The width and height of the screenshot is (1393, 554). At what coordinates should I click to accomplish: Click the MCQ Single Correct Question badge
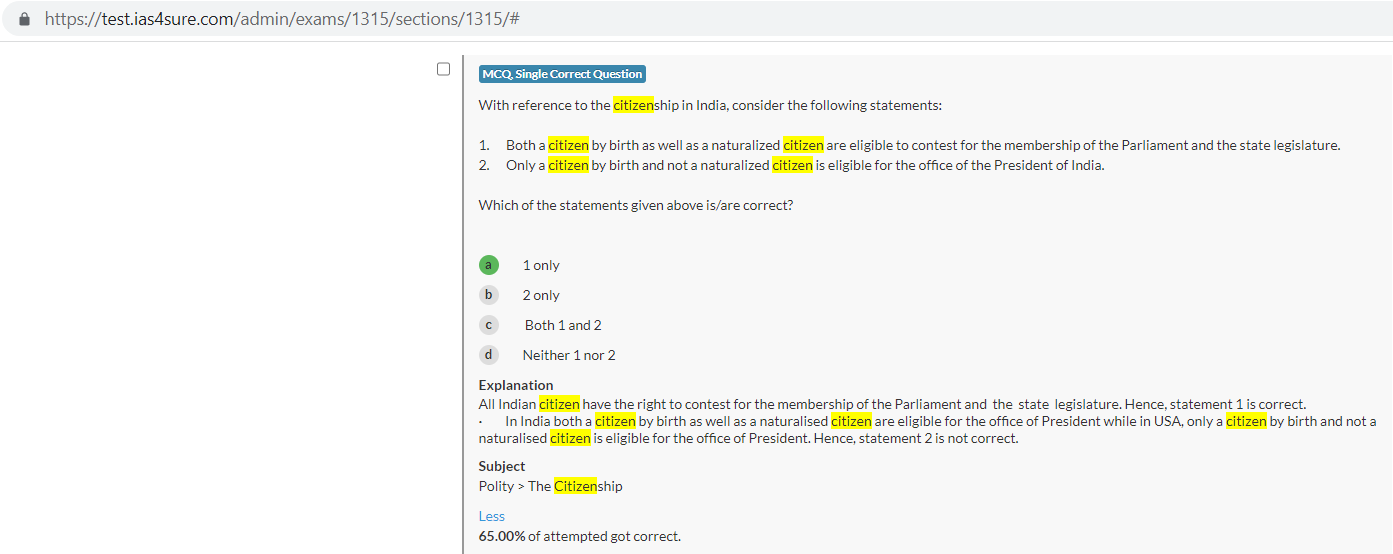point(562,74)
